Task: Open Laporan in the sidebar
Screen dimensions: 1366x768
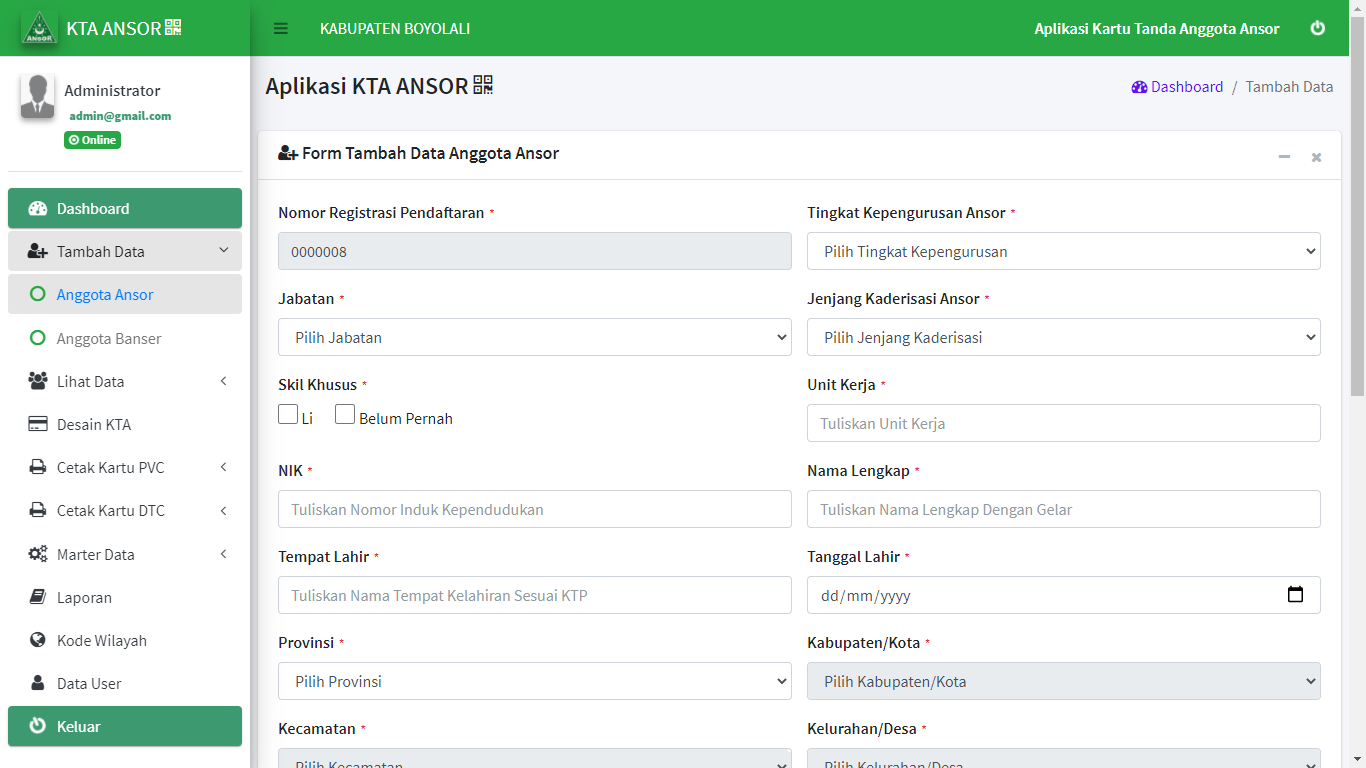Action: click(x=84, y=598)
